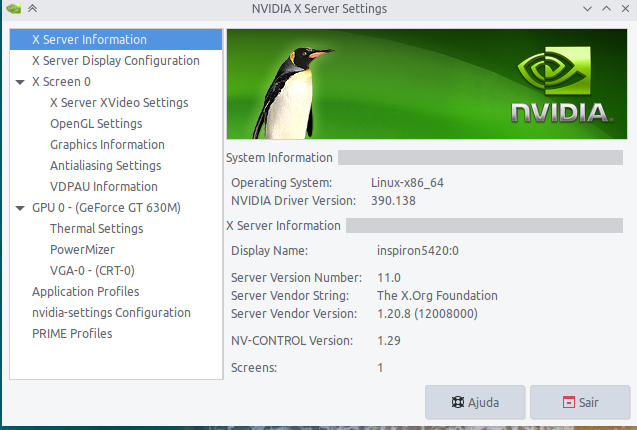637x430 pixels.
Task: Maximize the NVIDIA settings window
Action: [x=607, y=9]
